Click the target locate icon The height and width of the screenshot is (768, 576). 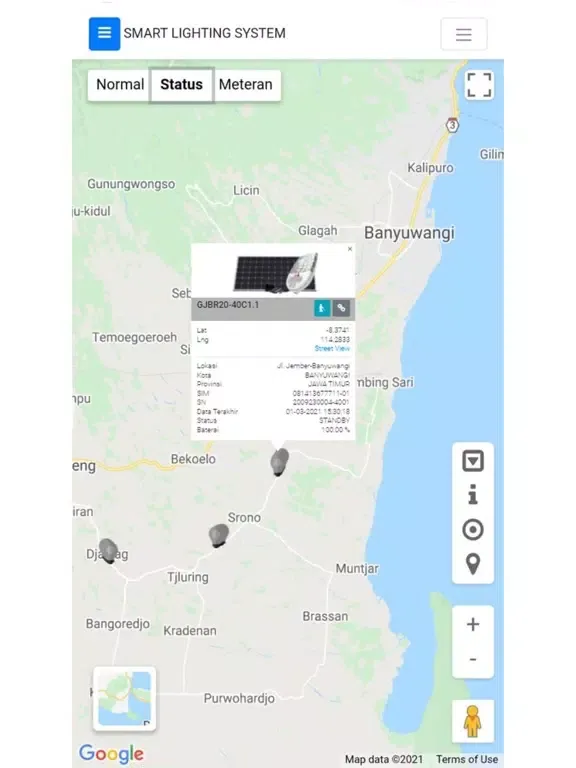click(473, 529)
